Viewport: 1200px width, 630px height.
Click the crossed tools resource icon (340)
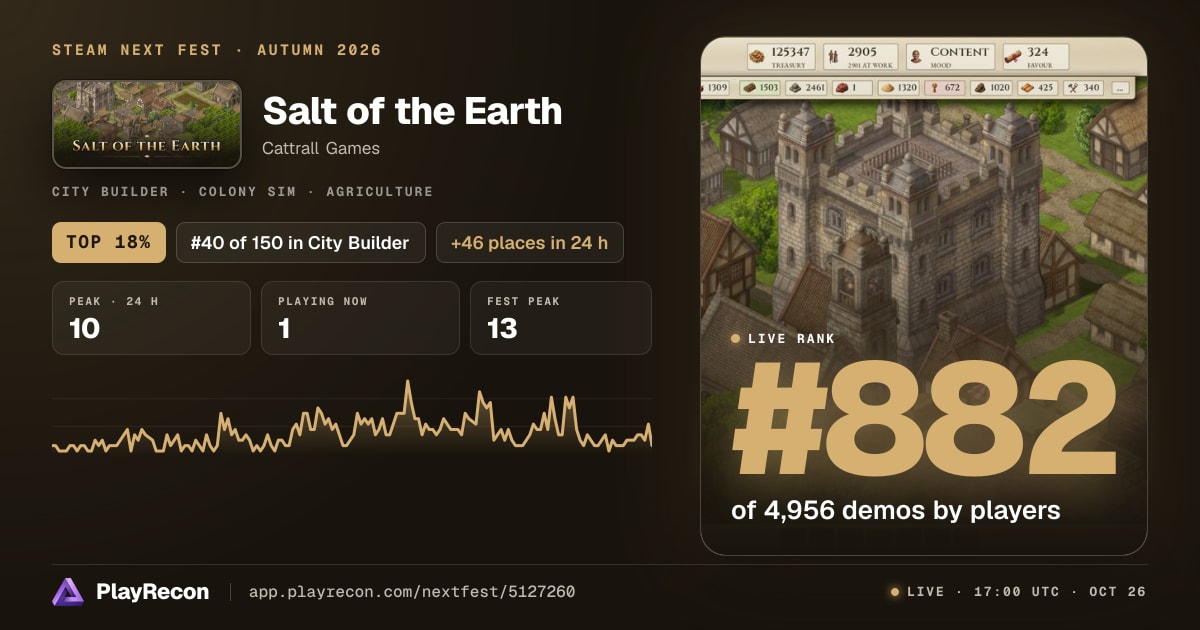(1073, 88)
